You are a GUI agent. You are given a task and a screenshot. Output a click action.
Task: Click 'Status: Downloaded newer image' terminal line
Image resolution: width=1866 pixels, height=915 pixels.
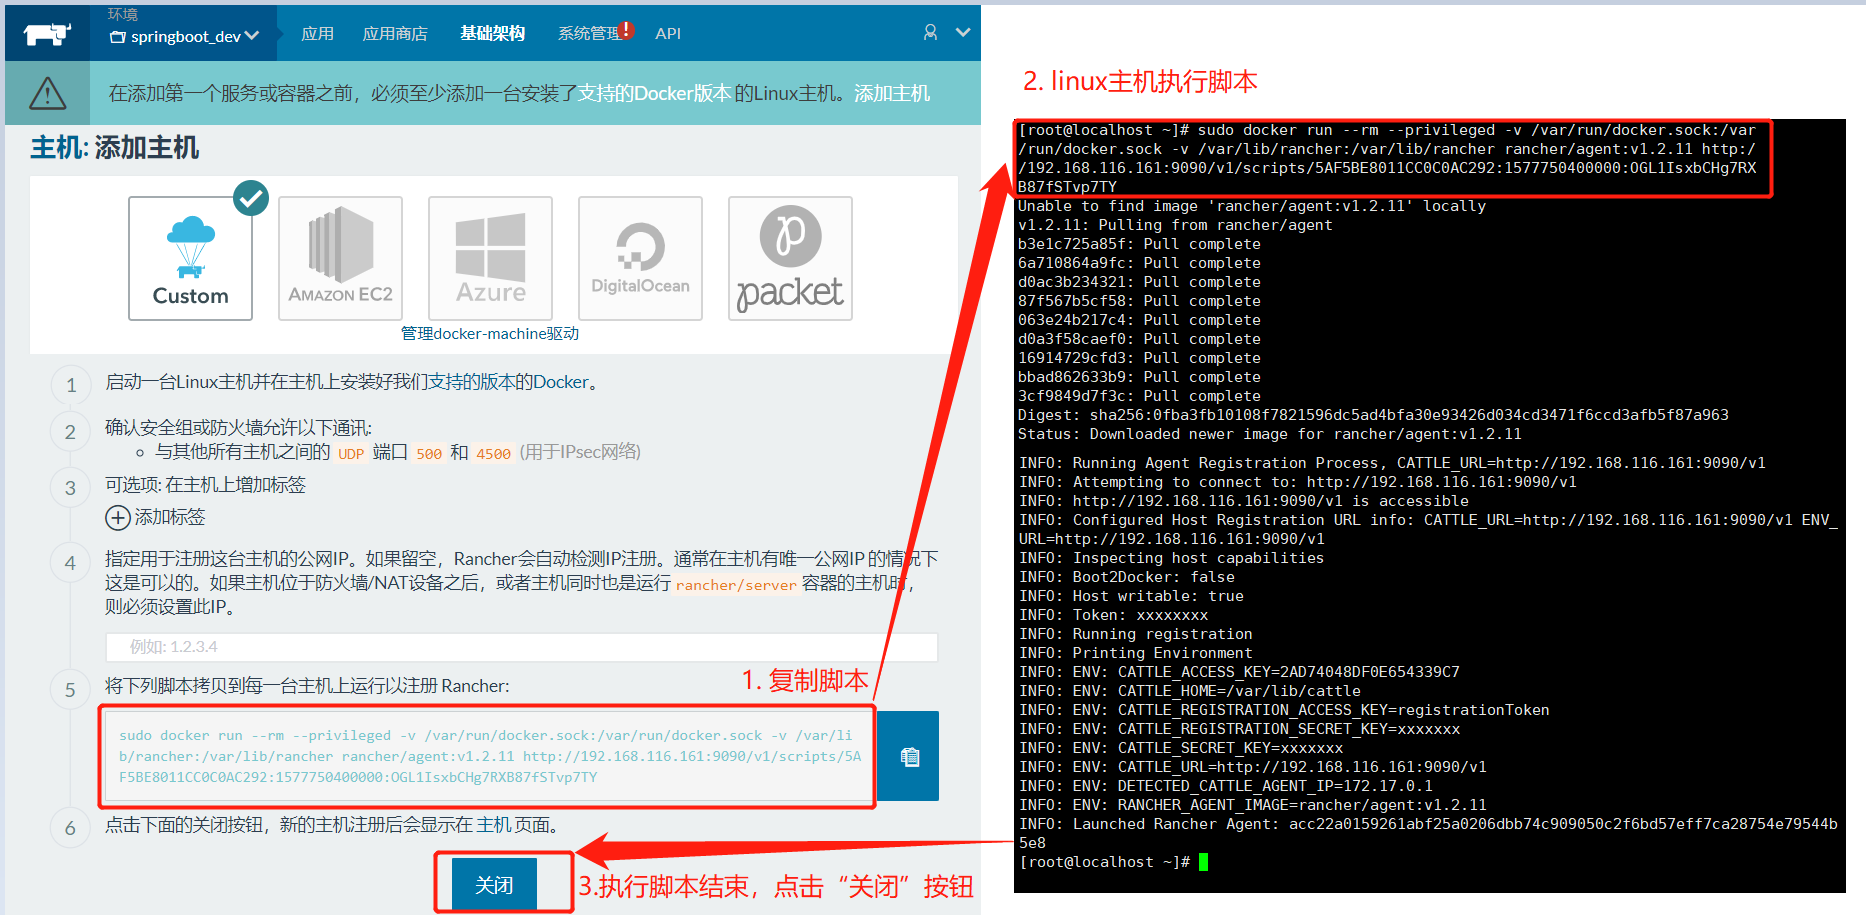click(x=1269, y=434)
